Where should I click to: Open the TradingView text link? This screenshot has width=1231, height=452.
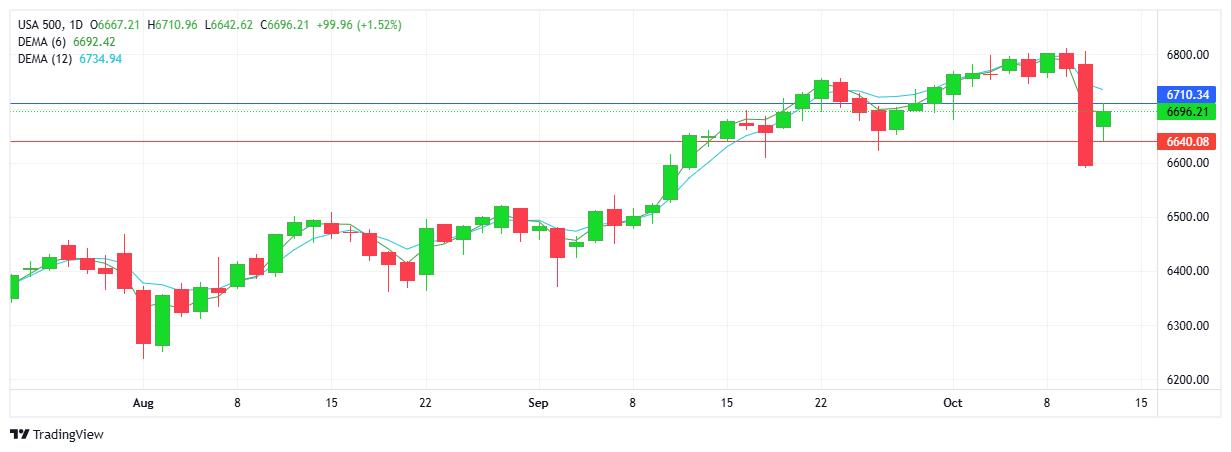(x=68, y=435)
